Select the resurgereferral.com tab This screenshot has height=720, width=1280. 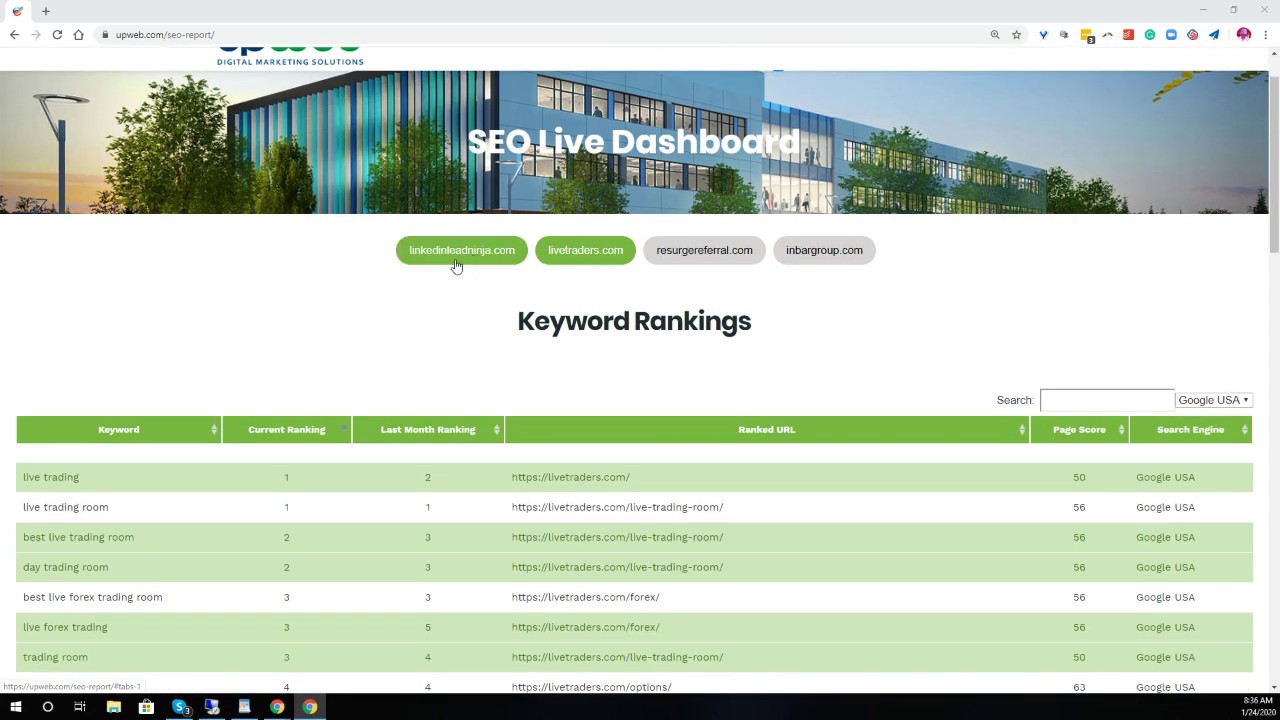point(704,250)
